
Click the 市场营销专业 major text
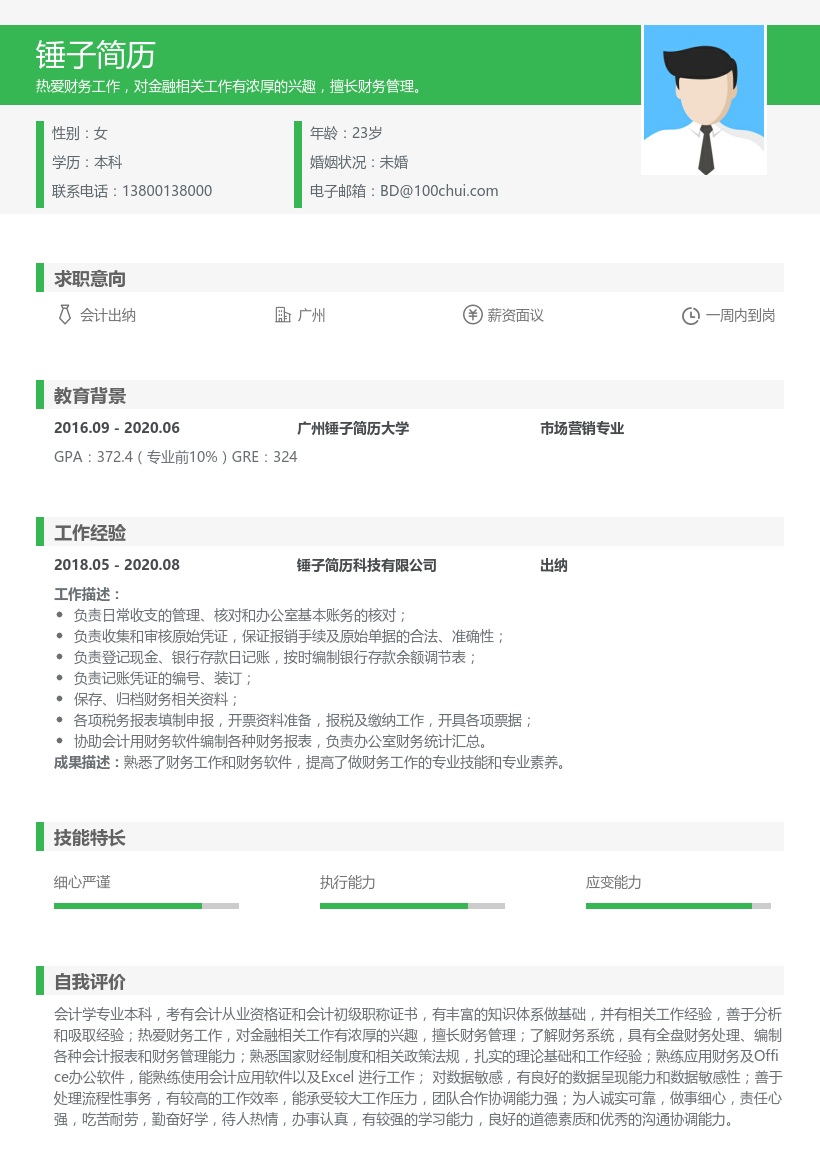(x=582, y=428)
